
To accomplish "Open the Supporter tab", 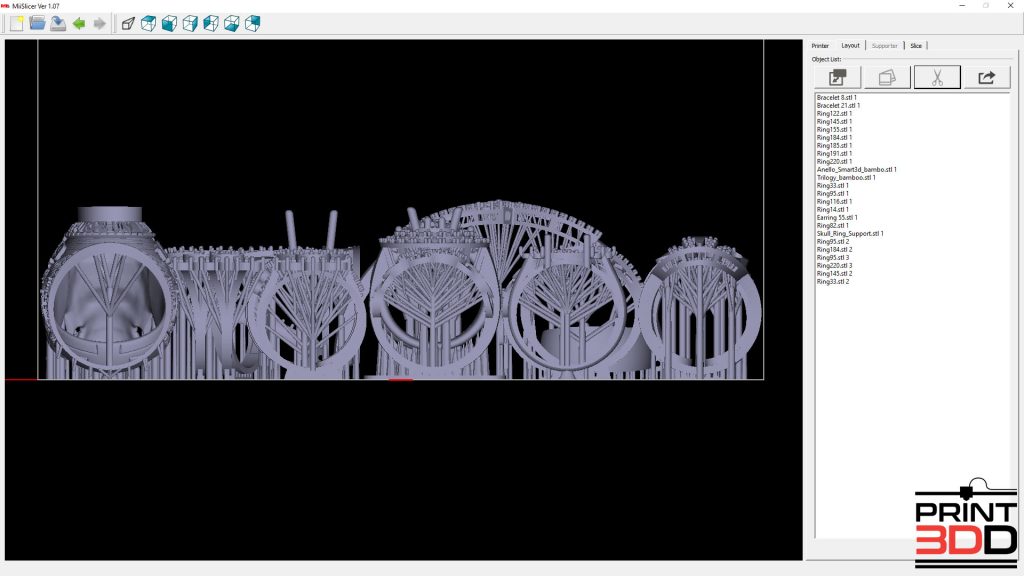I will (x=884, y=46).
